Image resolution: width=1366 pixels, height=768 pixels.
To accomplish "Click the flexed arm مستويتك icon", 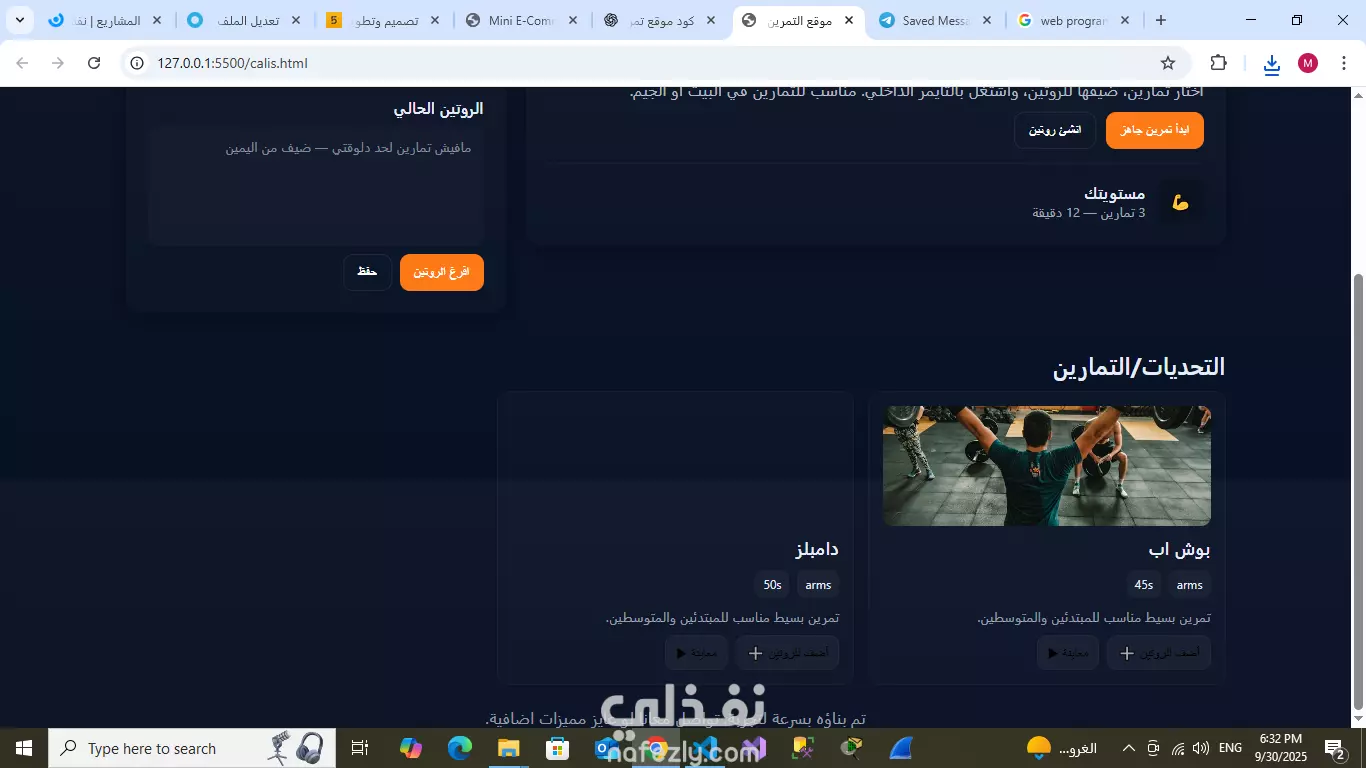I will pos(1181,202).
